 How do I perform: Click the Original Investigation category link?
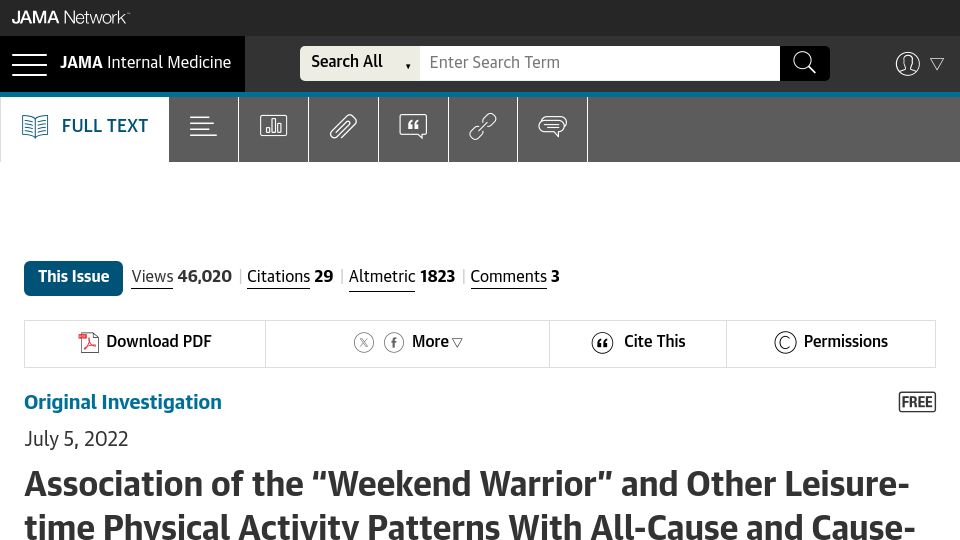pos(123,402)
